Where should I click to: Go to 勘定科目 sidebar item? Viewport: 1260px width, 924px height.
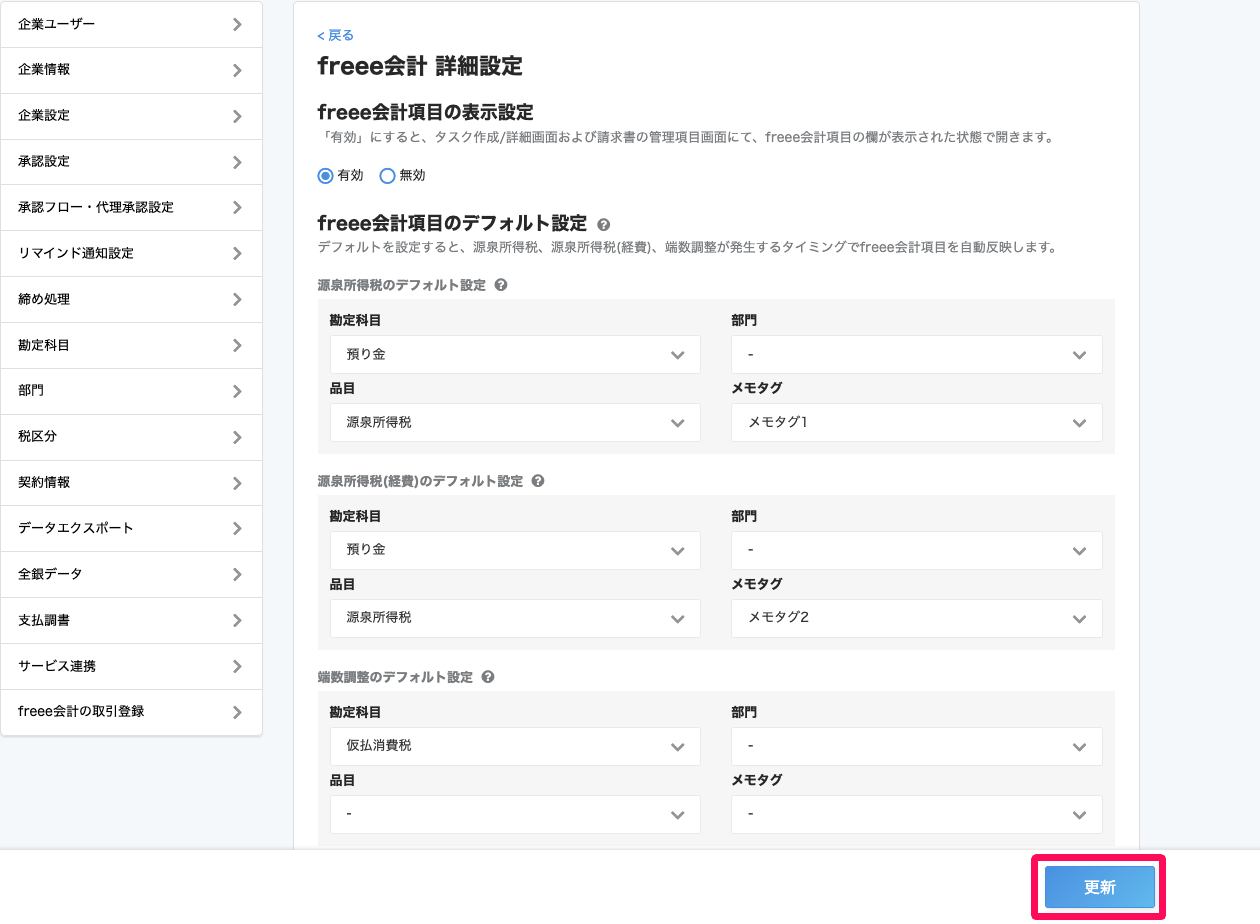click(131, 346)
